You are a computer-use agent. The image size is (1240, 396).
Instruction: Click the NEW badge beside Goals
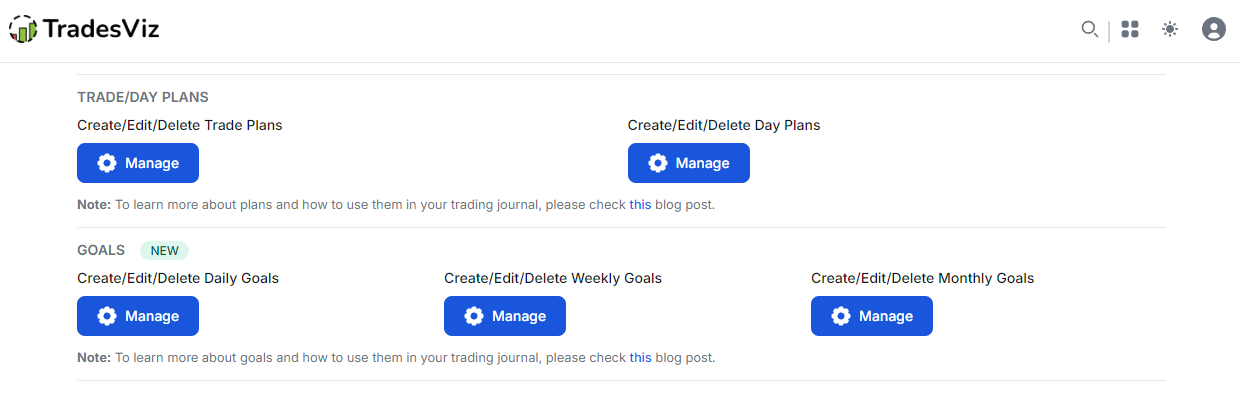pos(164,250)
